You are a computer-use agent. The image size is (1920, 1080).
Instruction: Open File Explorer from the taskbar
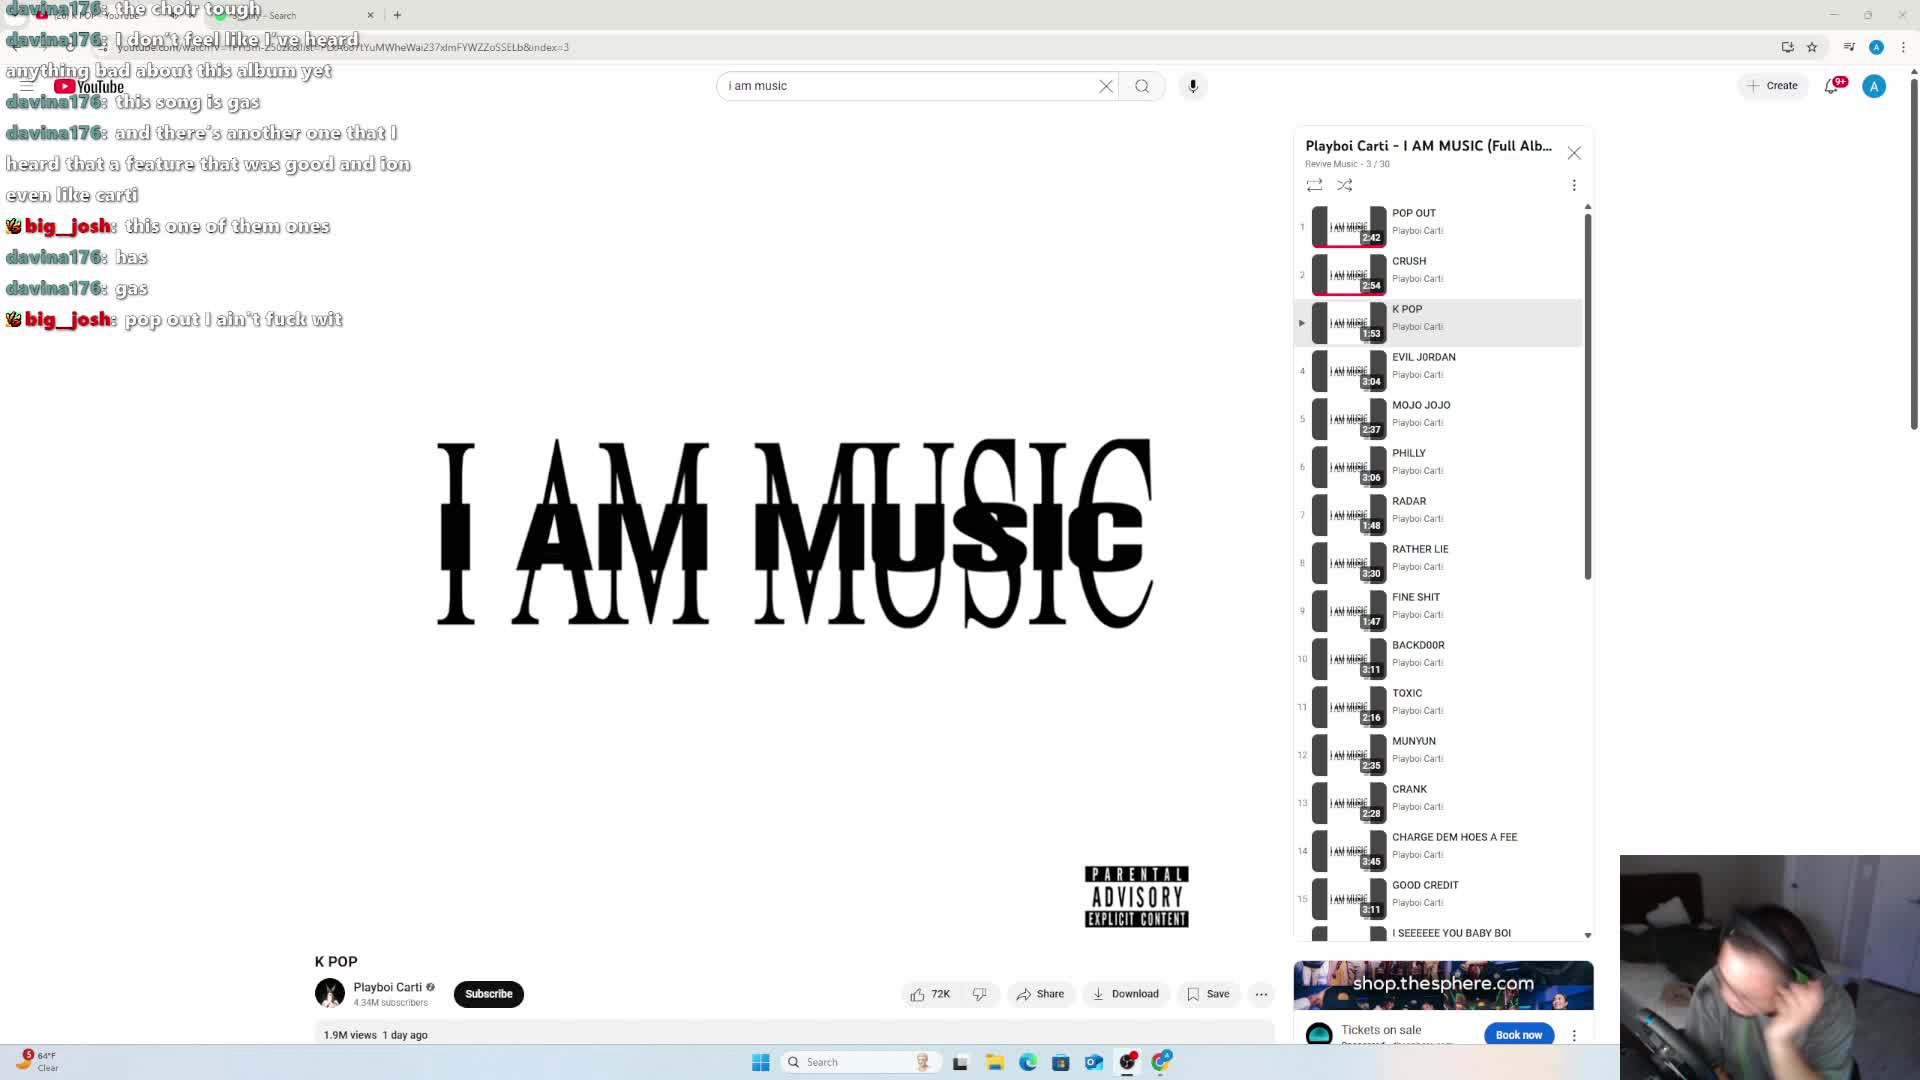[x=994, y=1062]
